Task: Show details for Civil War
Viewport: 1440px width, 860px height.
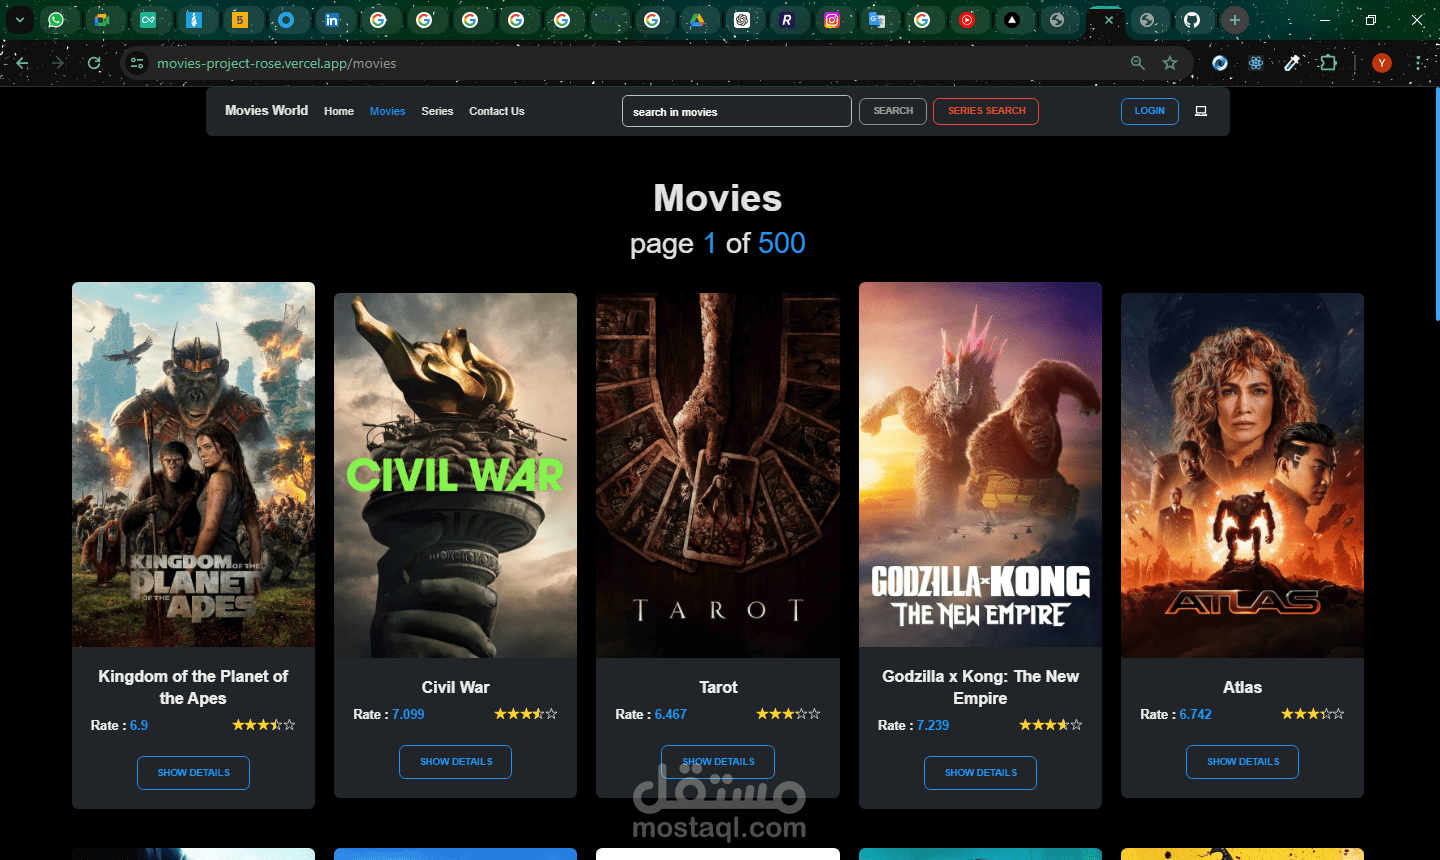Action: (455, 762)
